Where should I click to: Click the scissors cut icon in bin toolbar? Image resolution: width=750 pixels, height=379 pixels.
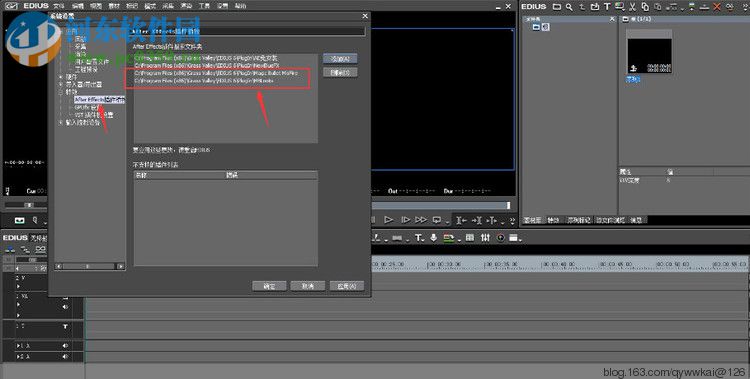632,7
